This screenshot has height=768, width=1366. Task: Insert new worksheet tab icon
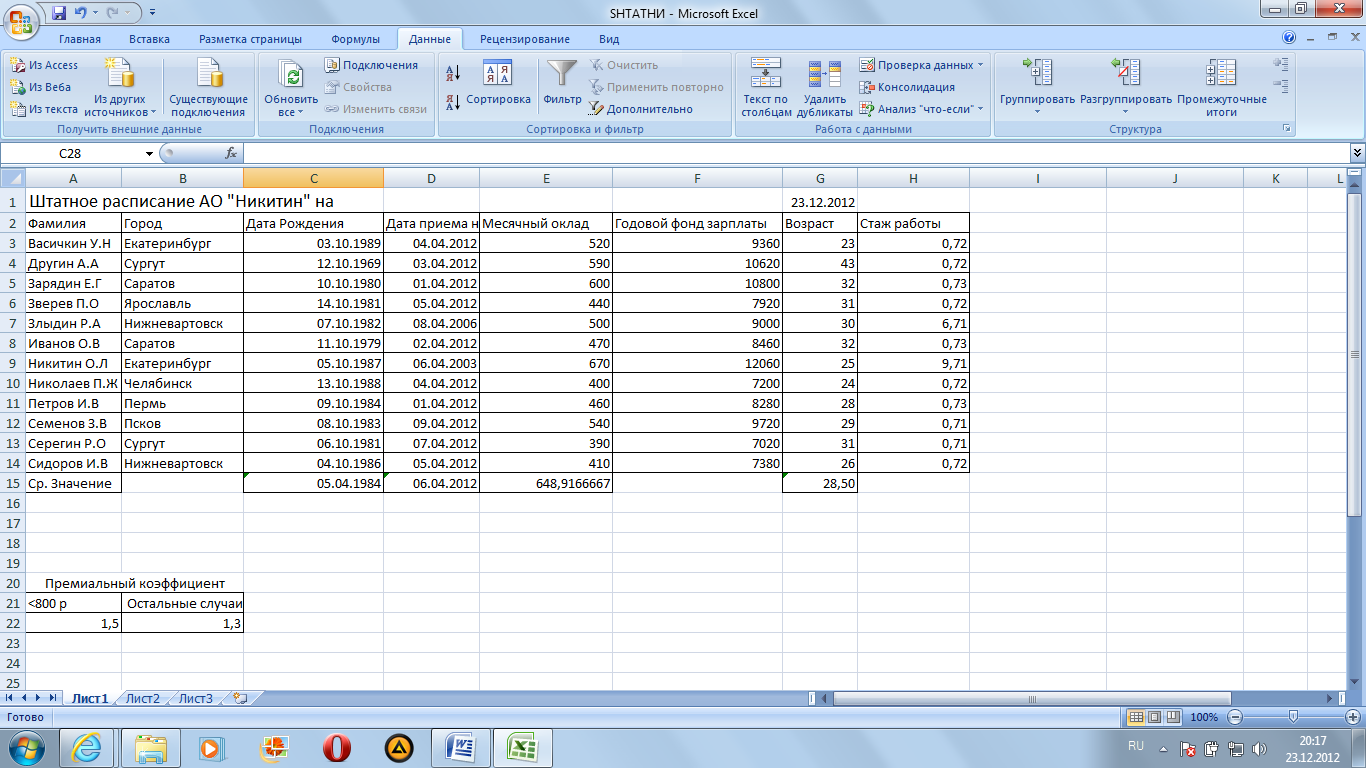pyautogui.click(x=240, y=698)
